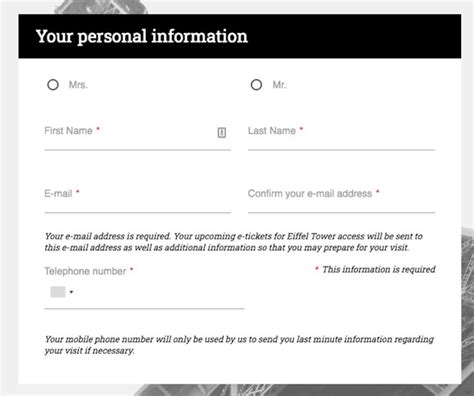Click the "First Name" placeholder label

click(68, 131)
